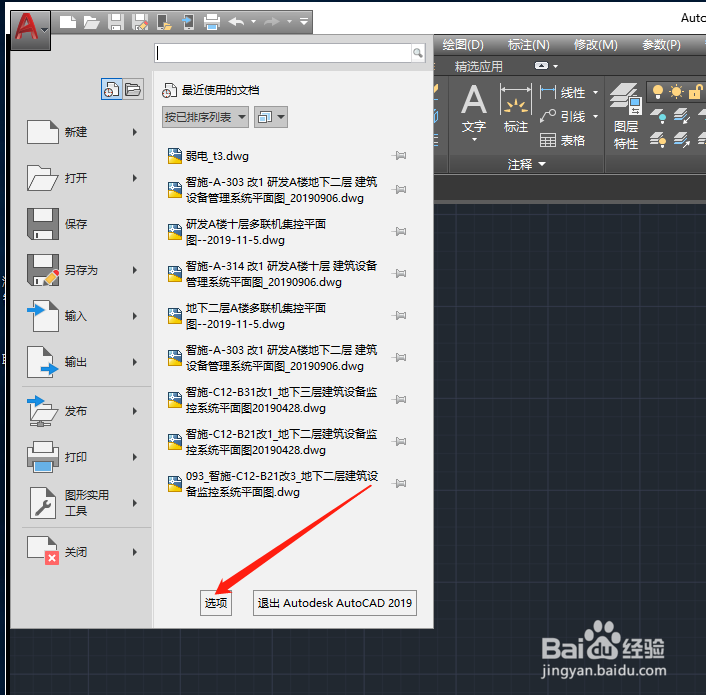
Task: Click the New file quick access icon
Action: [68, 22]
